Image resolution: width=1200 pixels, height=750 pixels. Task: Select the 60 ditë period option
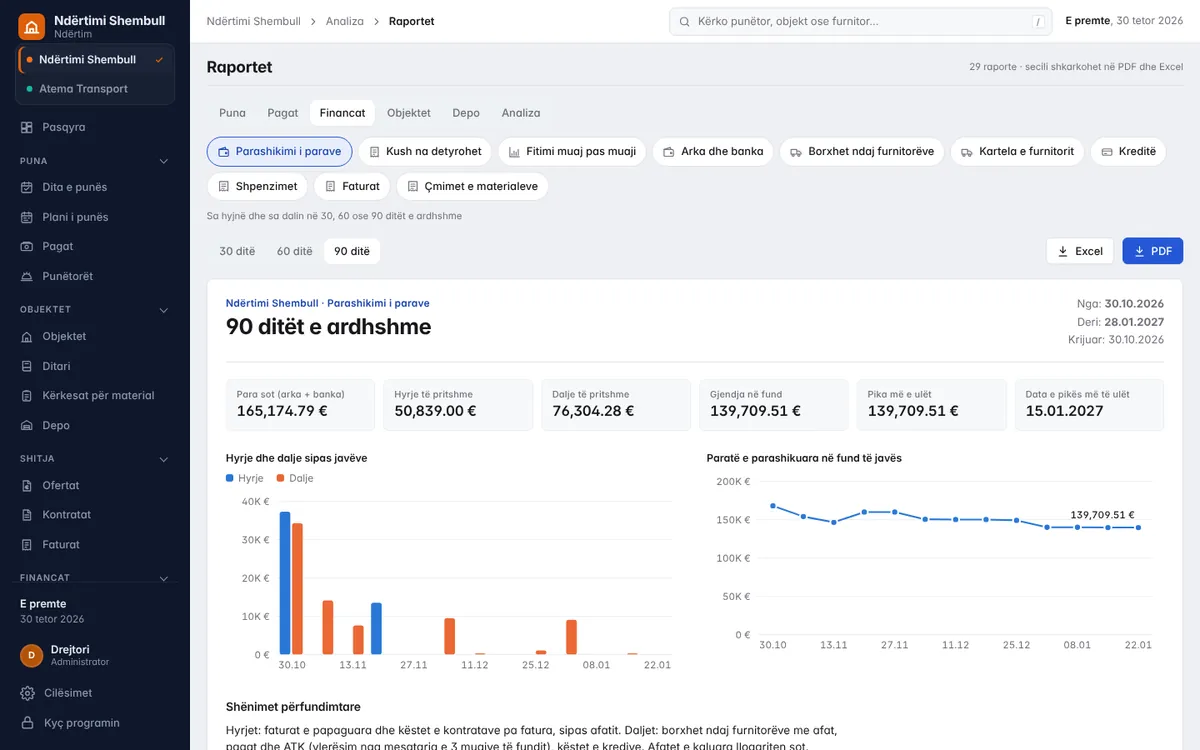295,251
